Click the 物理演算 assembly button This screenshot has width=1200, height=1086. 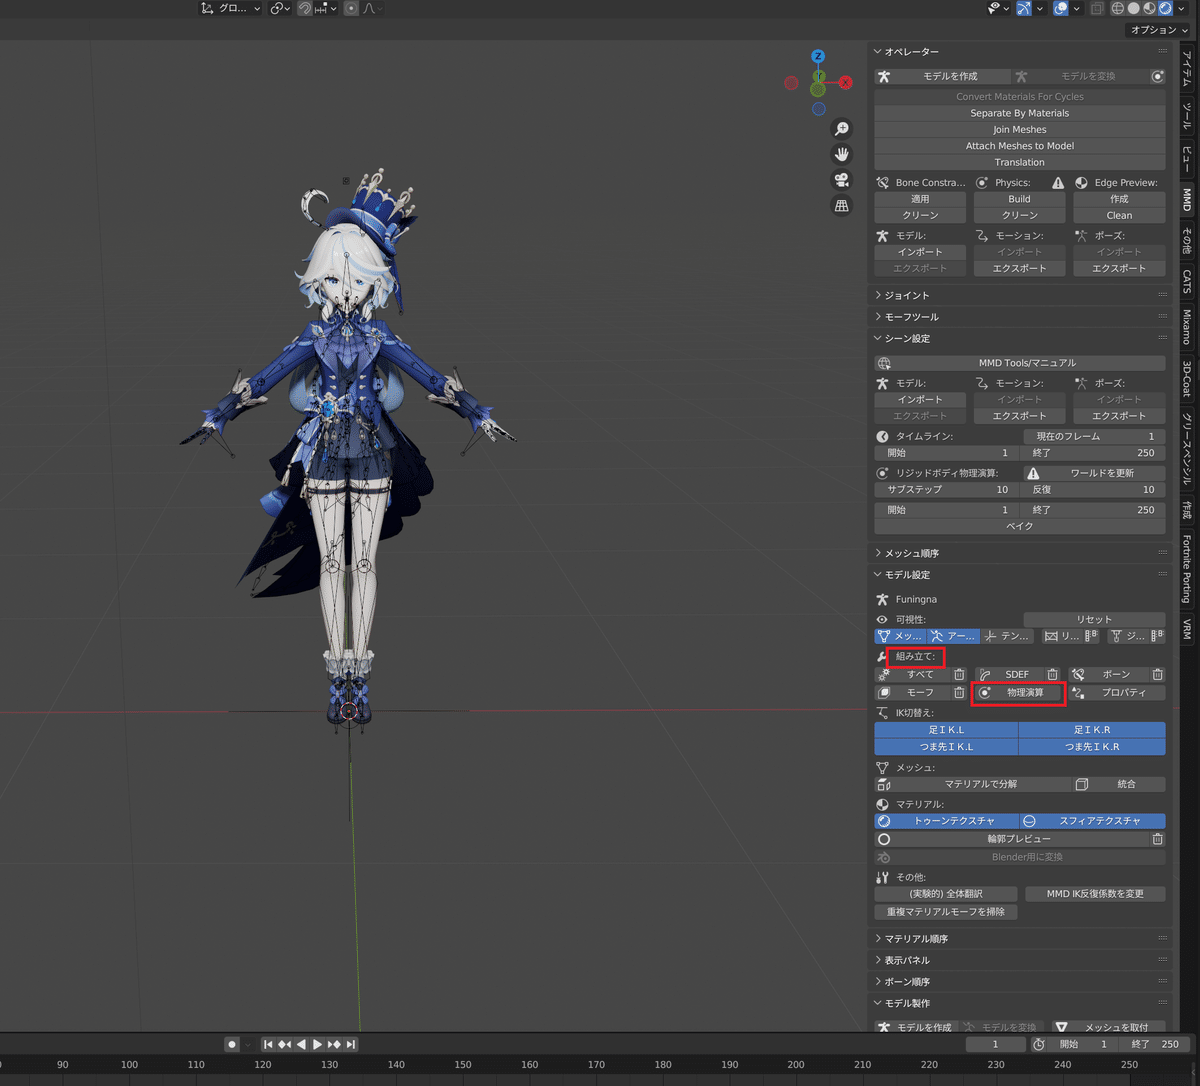click(x=1019, y=693)
